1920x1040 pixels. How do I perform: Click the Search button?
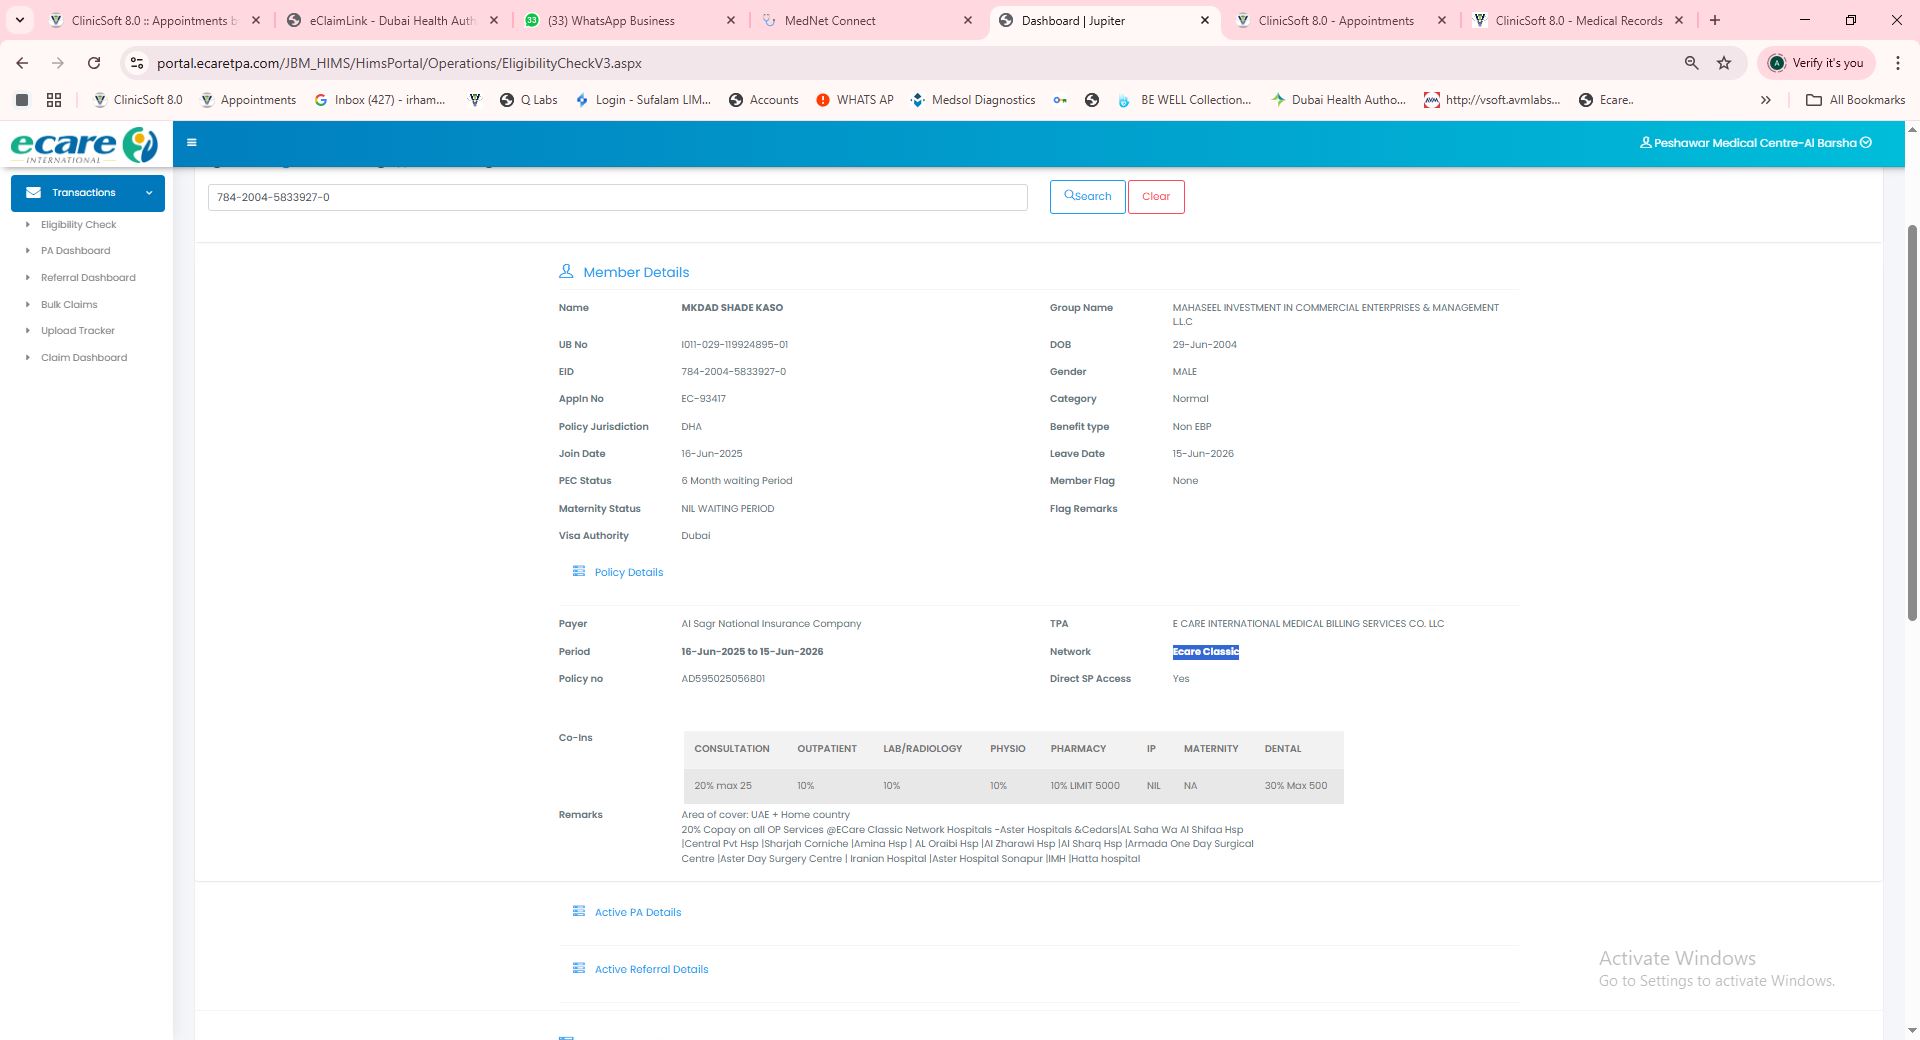[x=1087, y=197]
